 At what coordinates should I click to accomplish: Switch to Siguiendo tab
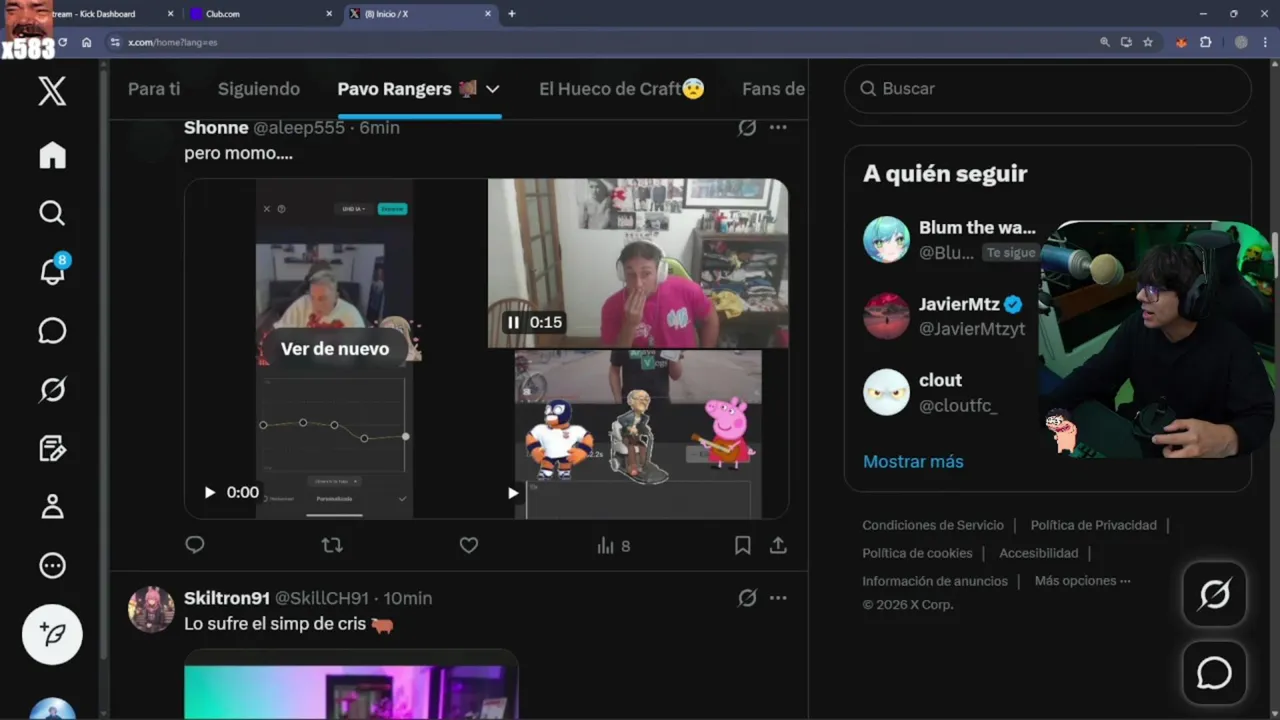pos(259,89)
